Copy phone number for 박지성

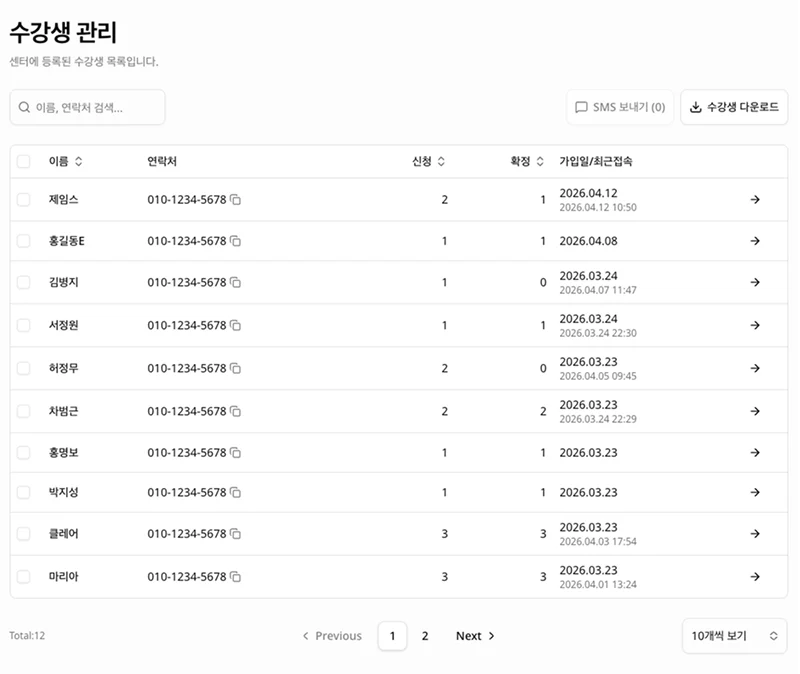click(x=235, y=492)
